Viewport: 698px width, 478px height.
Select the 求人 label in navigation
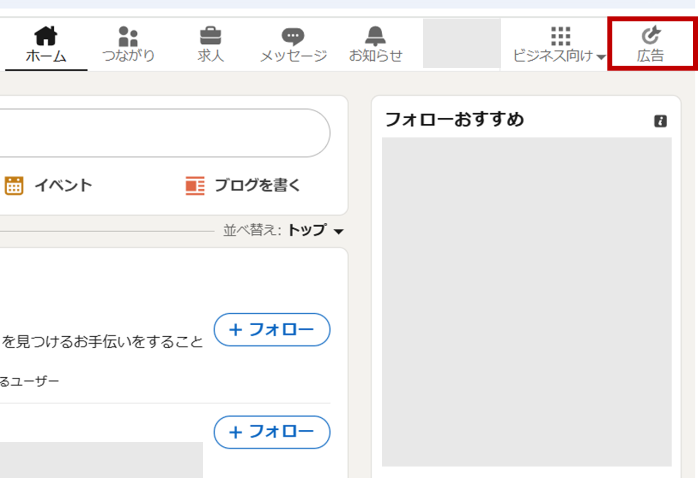(x=211, y=56)
